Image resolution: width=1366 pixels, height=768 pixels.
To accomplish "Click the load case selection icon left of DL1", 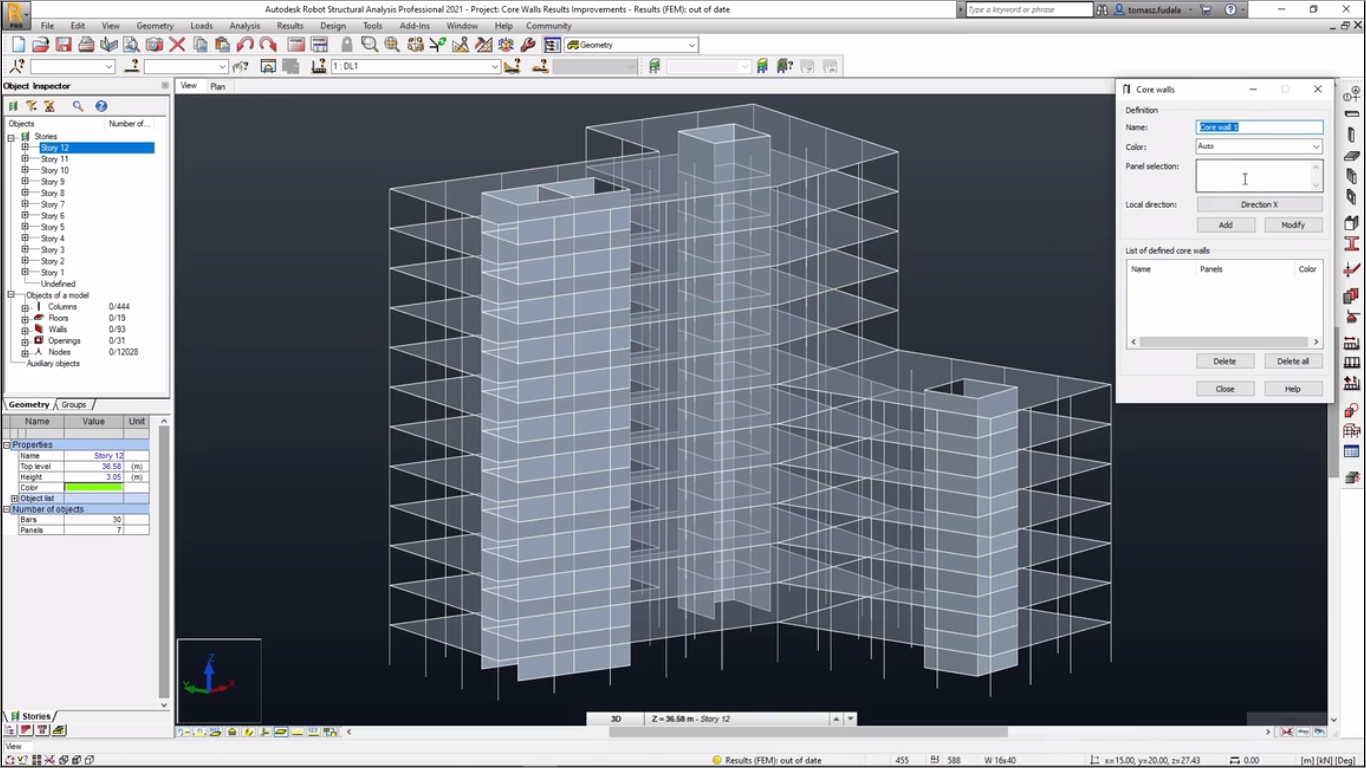I will pyautogui.click(x=318, y=66).
